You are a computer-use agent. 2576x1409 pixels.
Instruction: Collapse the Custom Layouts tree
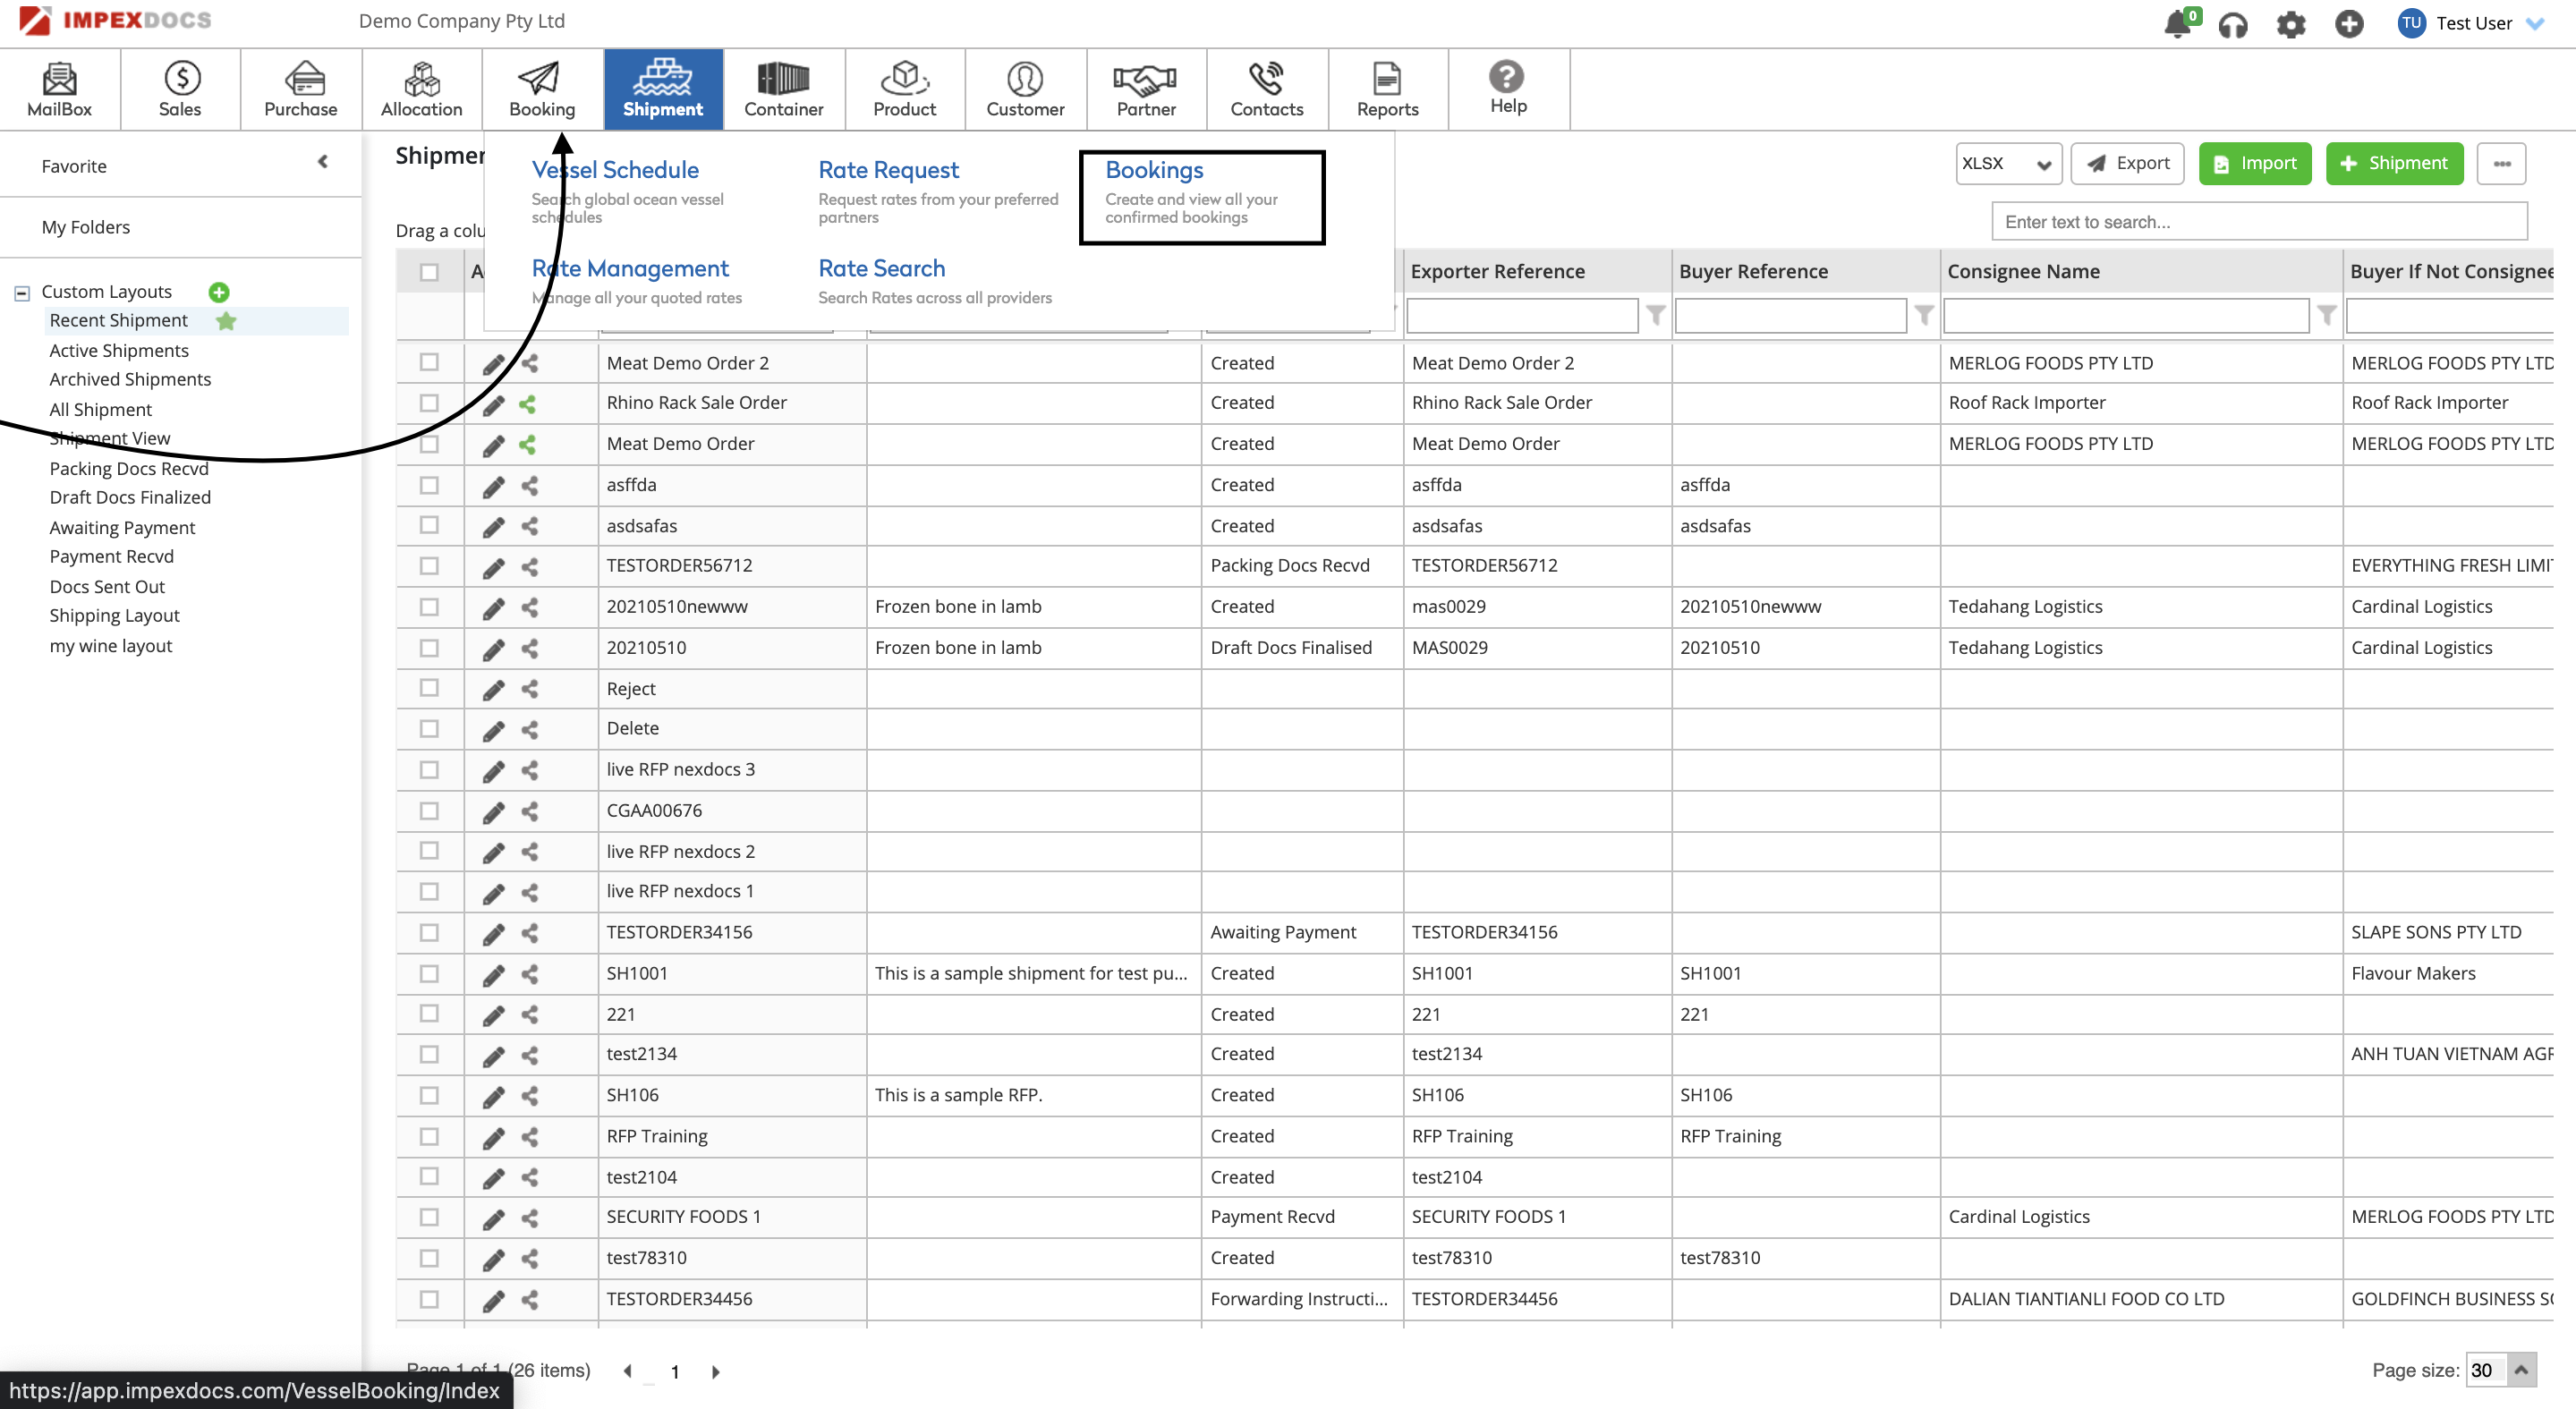22,293
